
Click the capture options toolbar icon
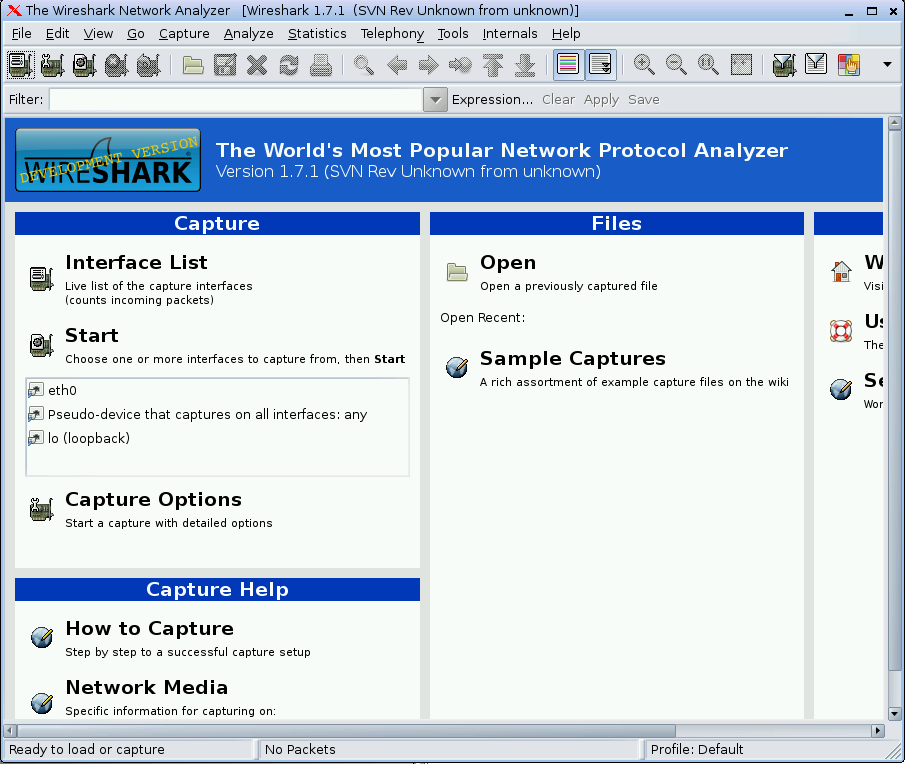(x=53, y=65)
